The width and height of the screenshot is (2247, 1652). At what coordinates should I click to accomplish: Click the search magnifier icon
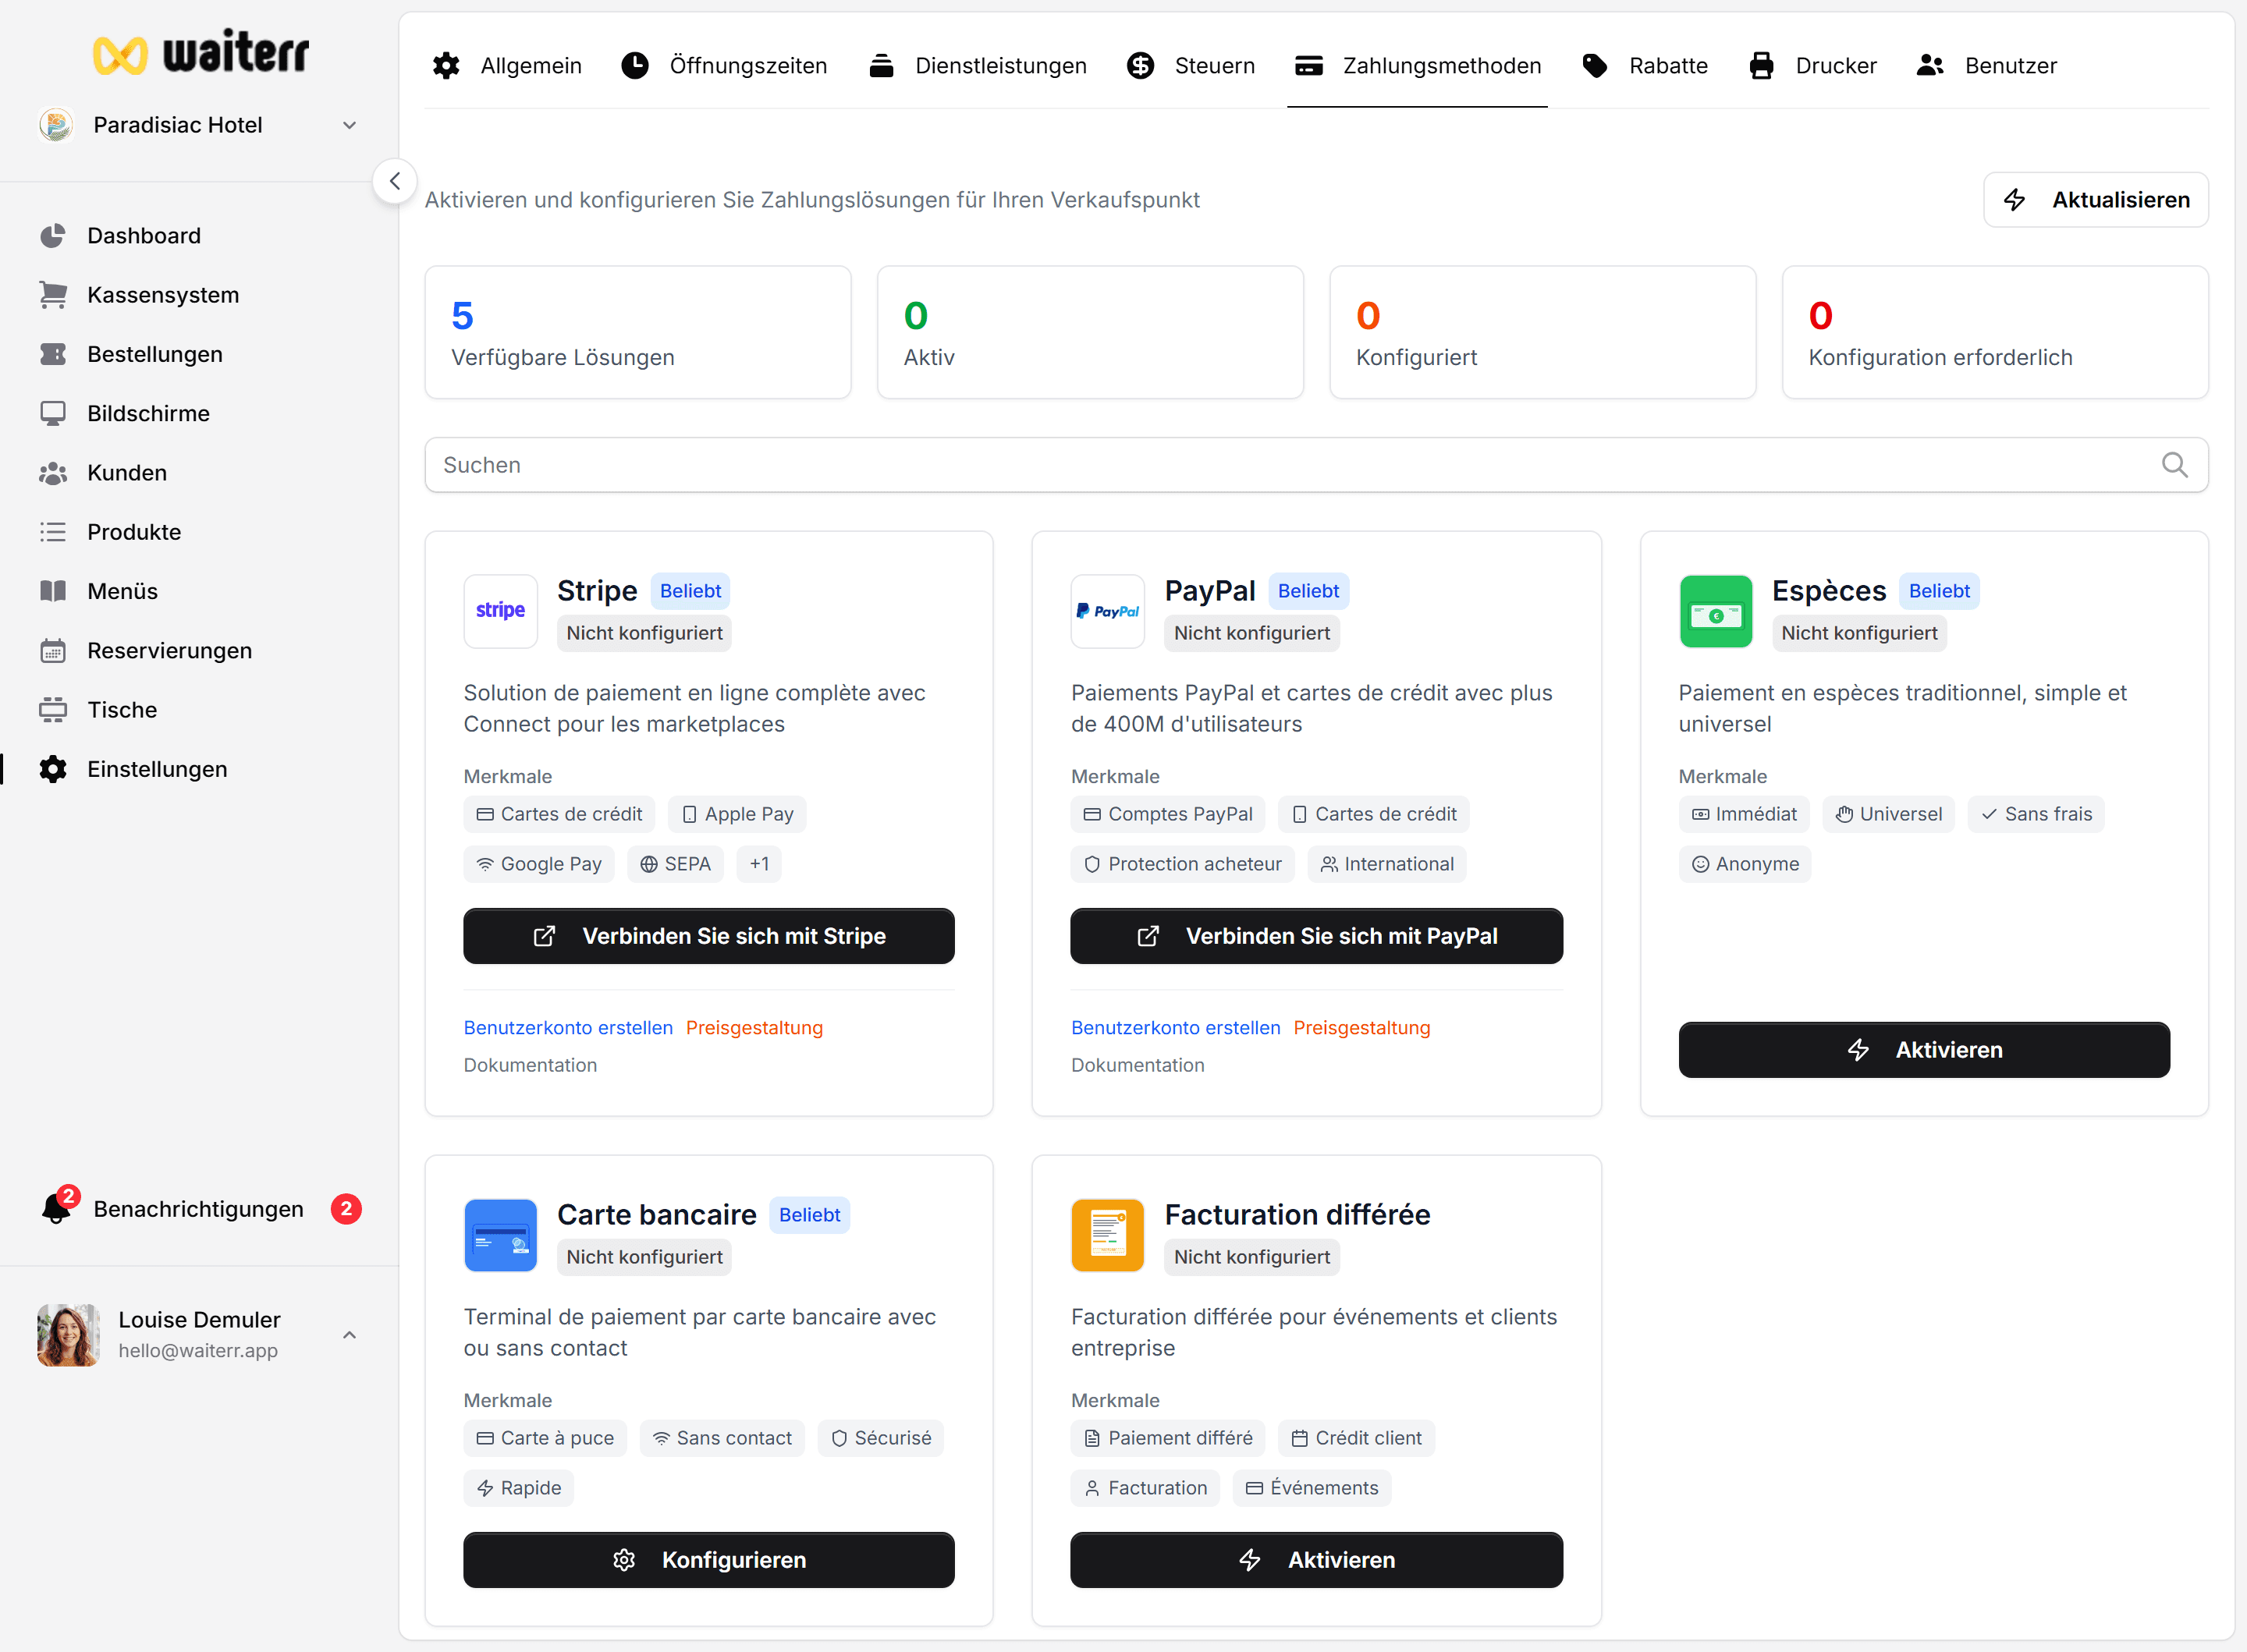point(2174,465)
